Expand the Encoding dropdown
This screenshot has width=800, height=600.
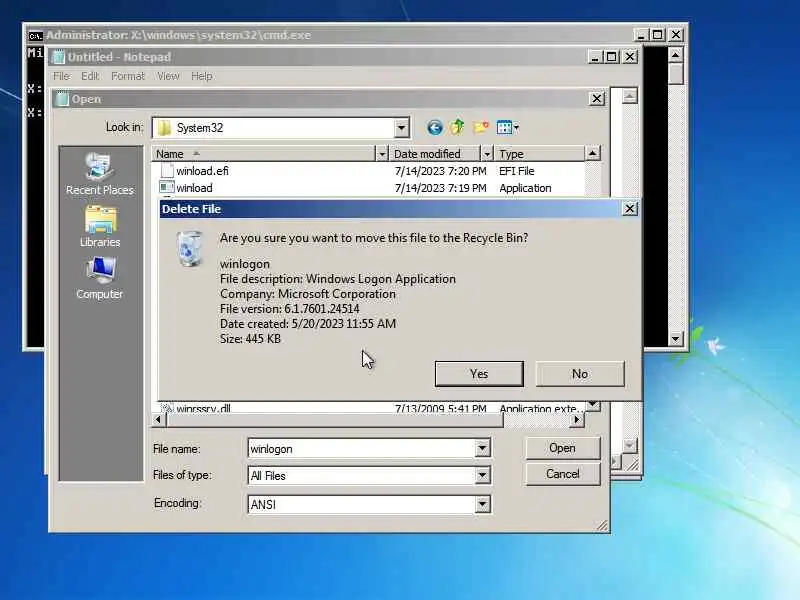[x=482, y=505]
